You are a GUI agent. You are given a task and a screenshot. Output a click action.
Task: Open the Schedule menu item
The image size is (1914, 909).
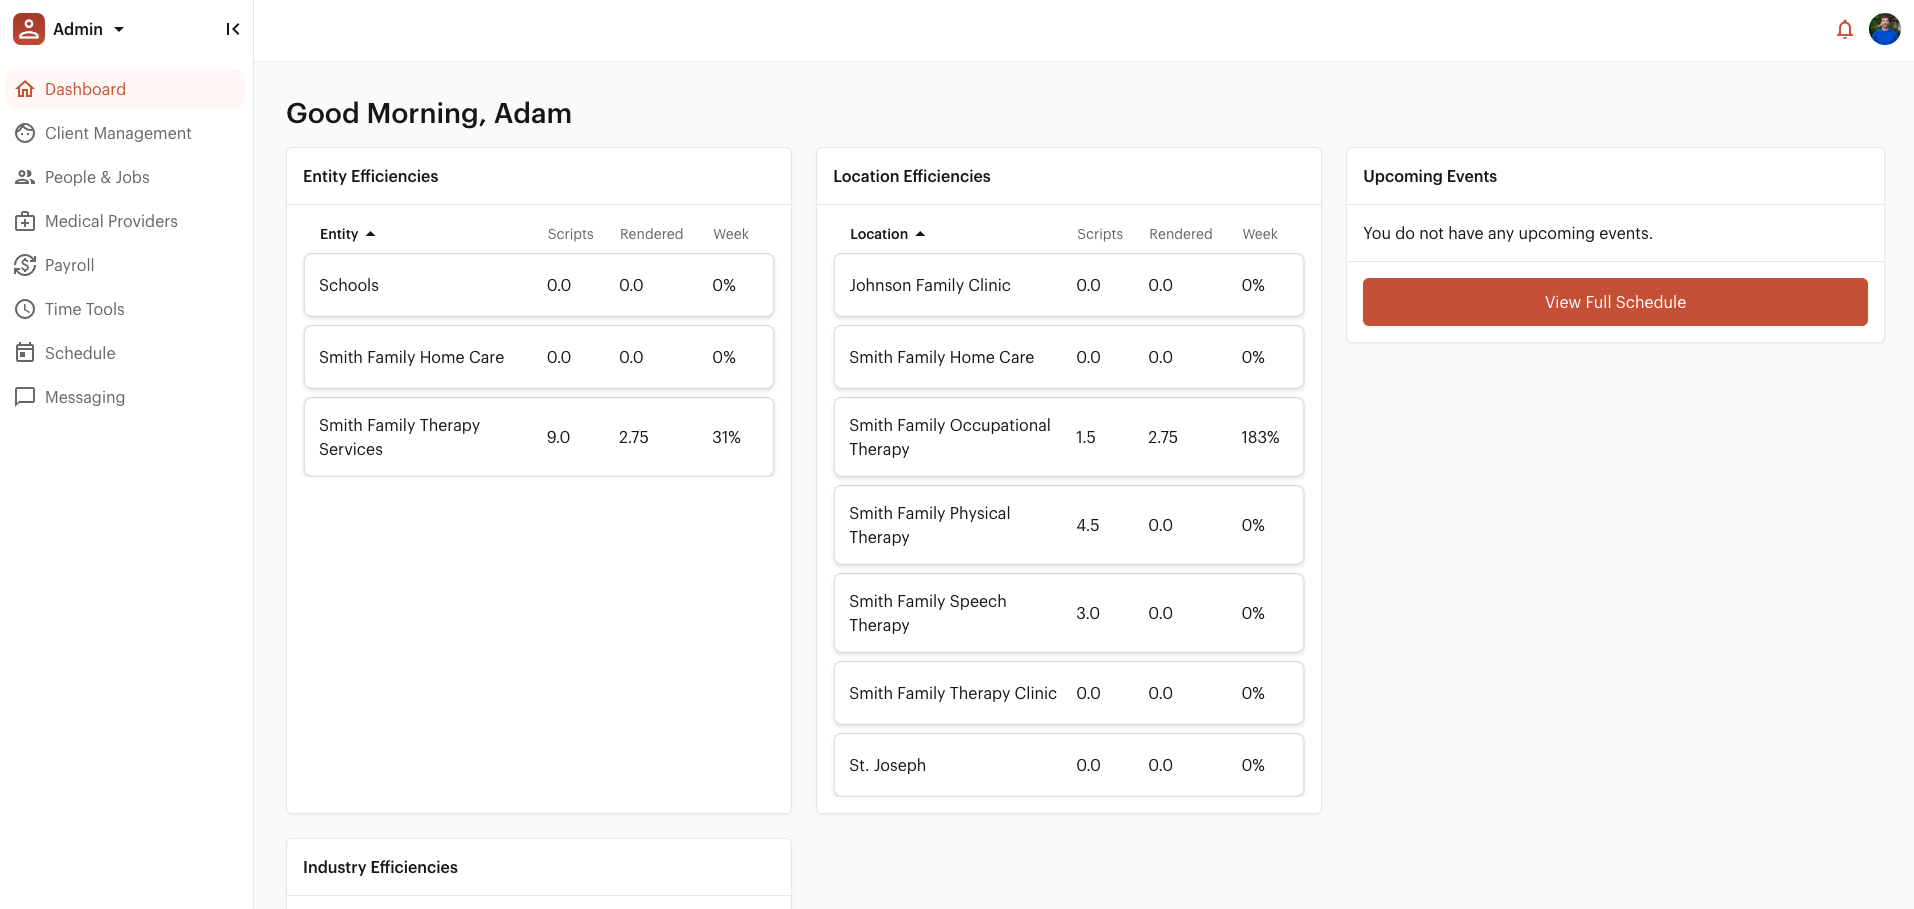click(x=80, y=353)
